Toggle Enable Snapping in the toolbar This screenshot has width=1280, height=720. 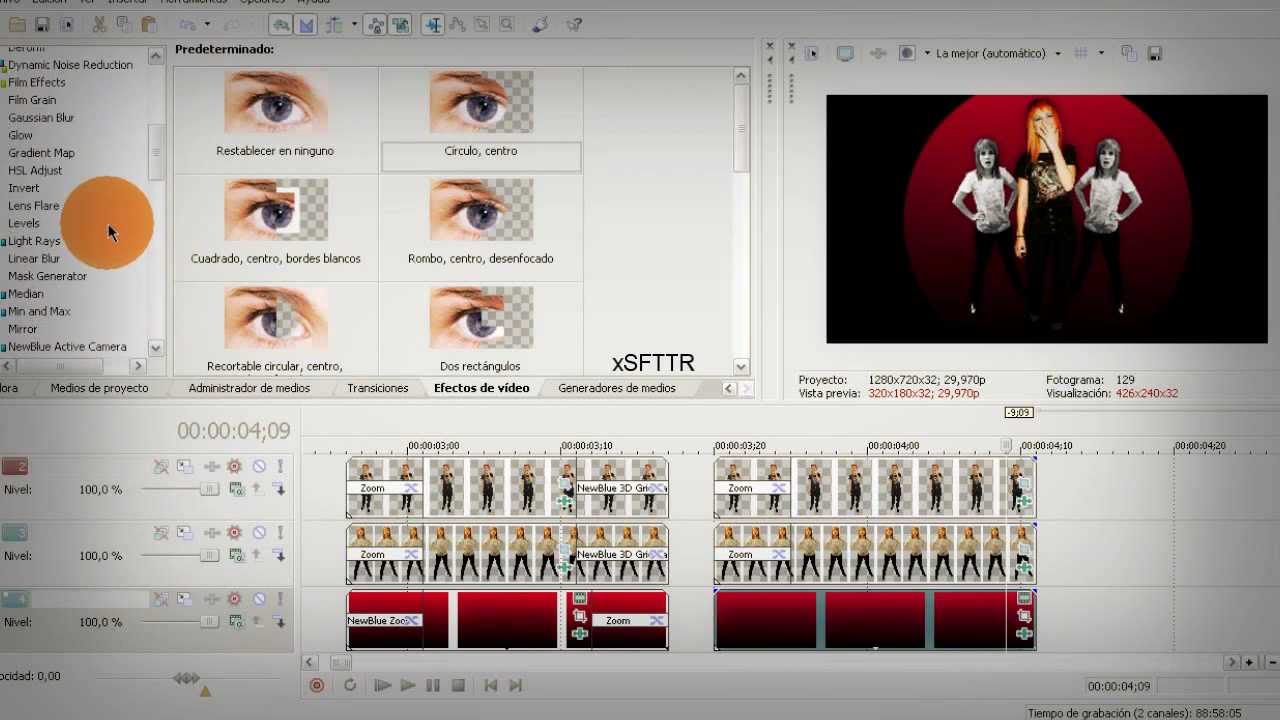pyautogui.click(x=281, y=24)
